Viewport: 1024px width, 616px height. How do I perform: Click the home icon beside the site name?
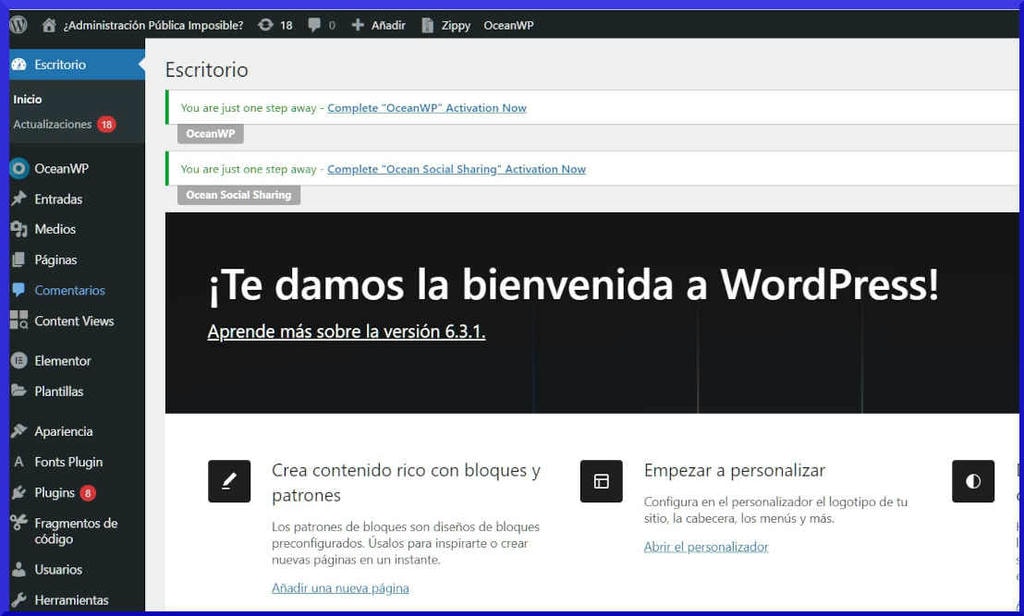point(48,25)
